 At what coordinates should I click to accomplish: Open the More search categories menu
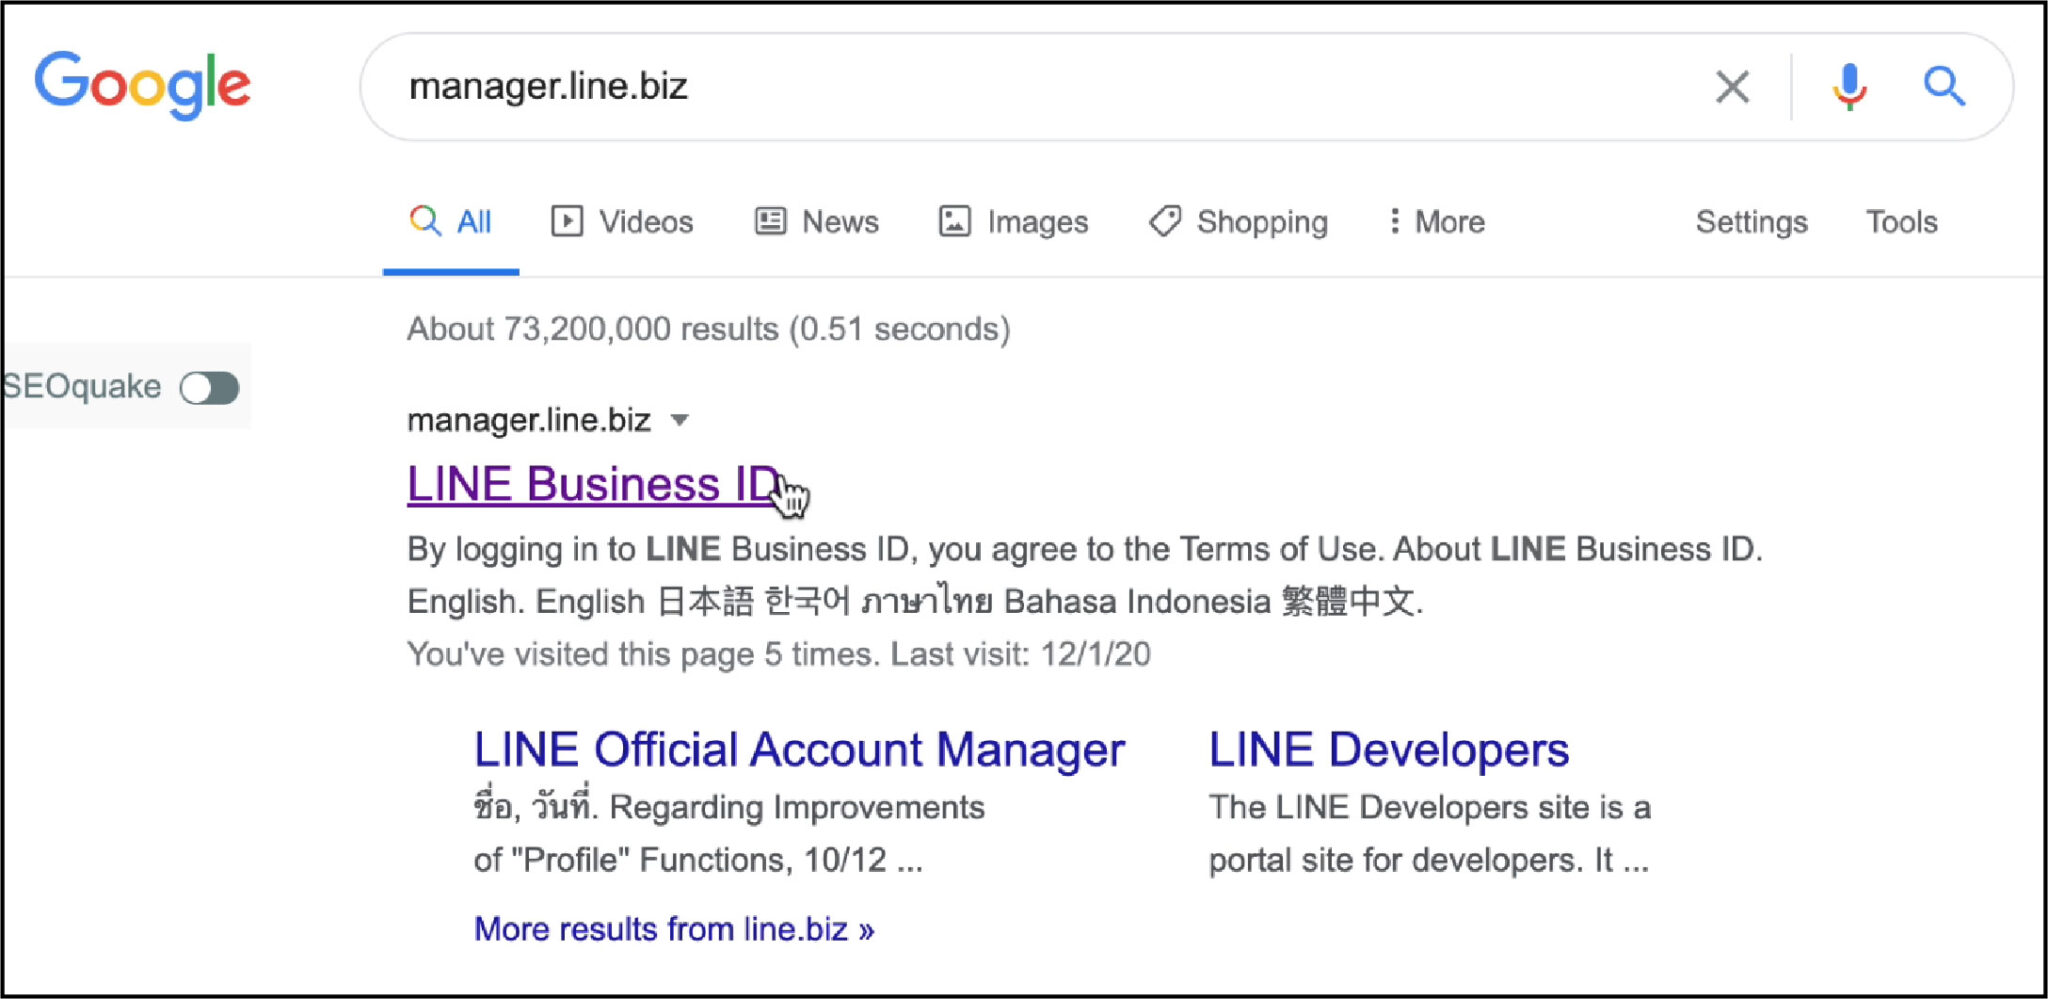(x=1437, y=221)
